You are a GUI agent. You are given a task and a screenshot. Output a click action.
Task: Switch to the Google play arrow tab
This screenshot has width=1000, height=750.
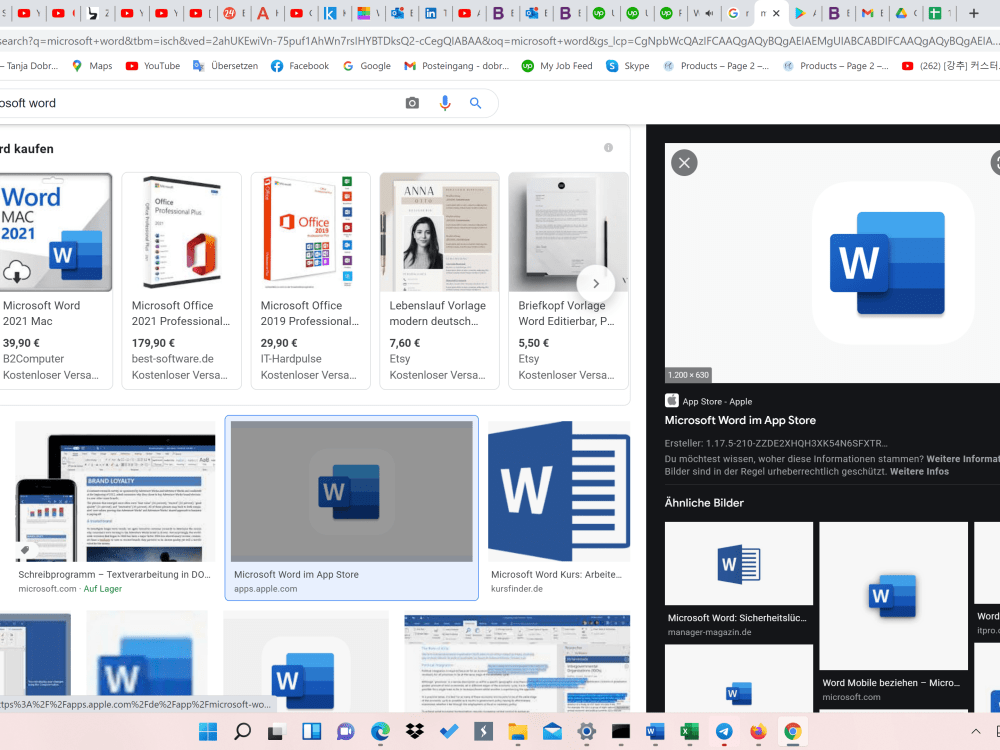[x=805, y=13]
